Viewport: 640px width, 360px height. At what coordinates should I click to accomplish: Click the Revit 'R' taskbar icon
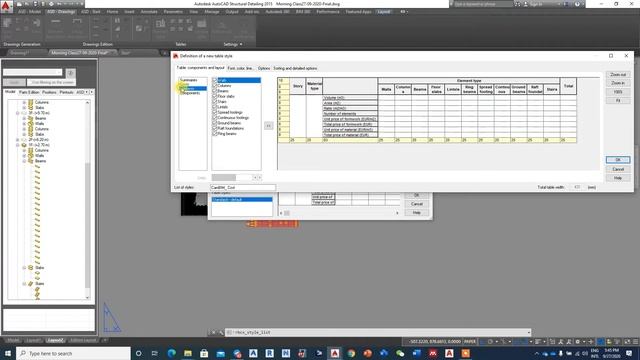click(x=269, y=353)
